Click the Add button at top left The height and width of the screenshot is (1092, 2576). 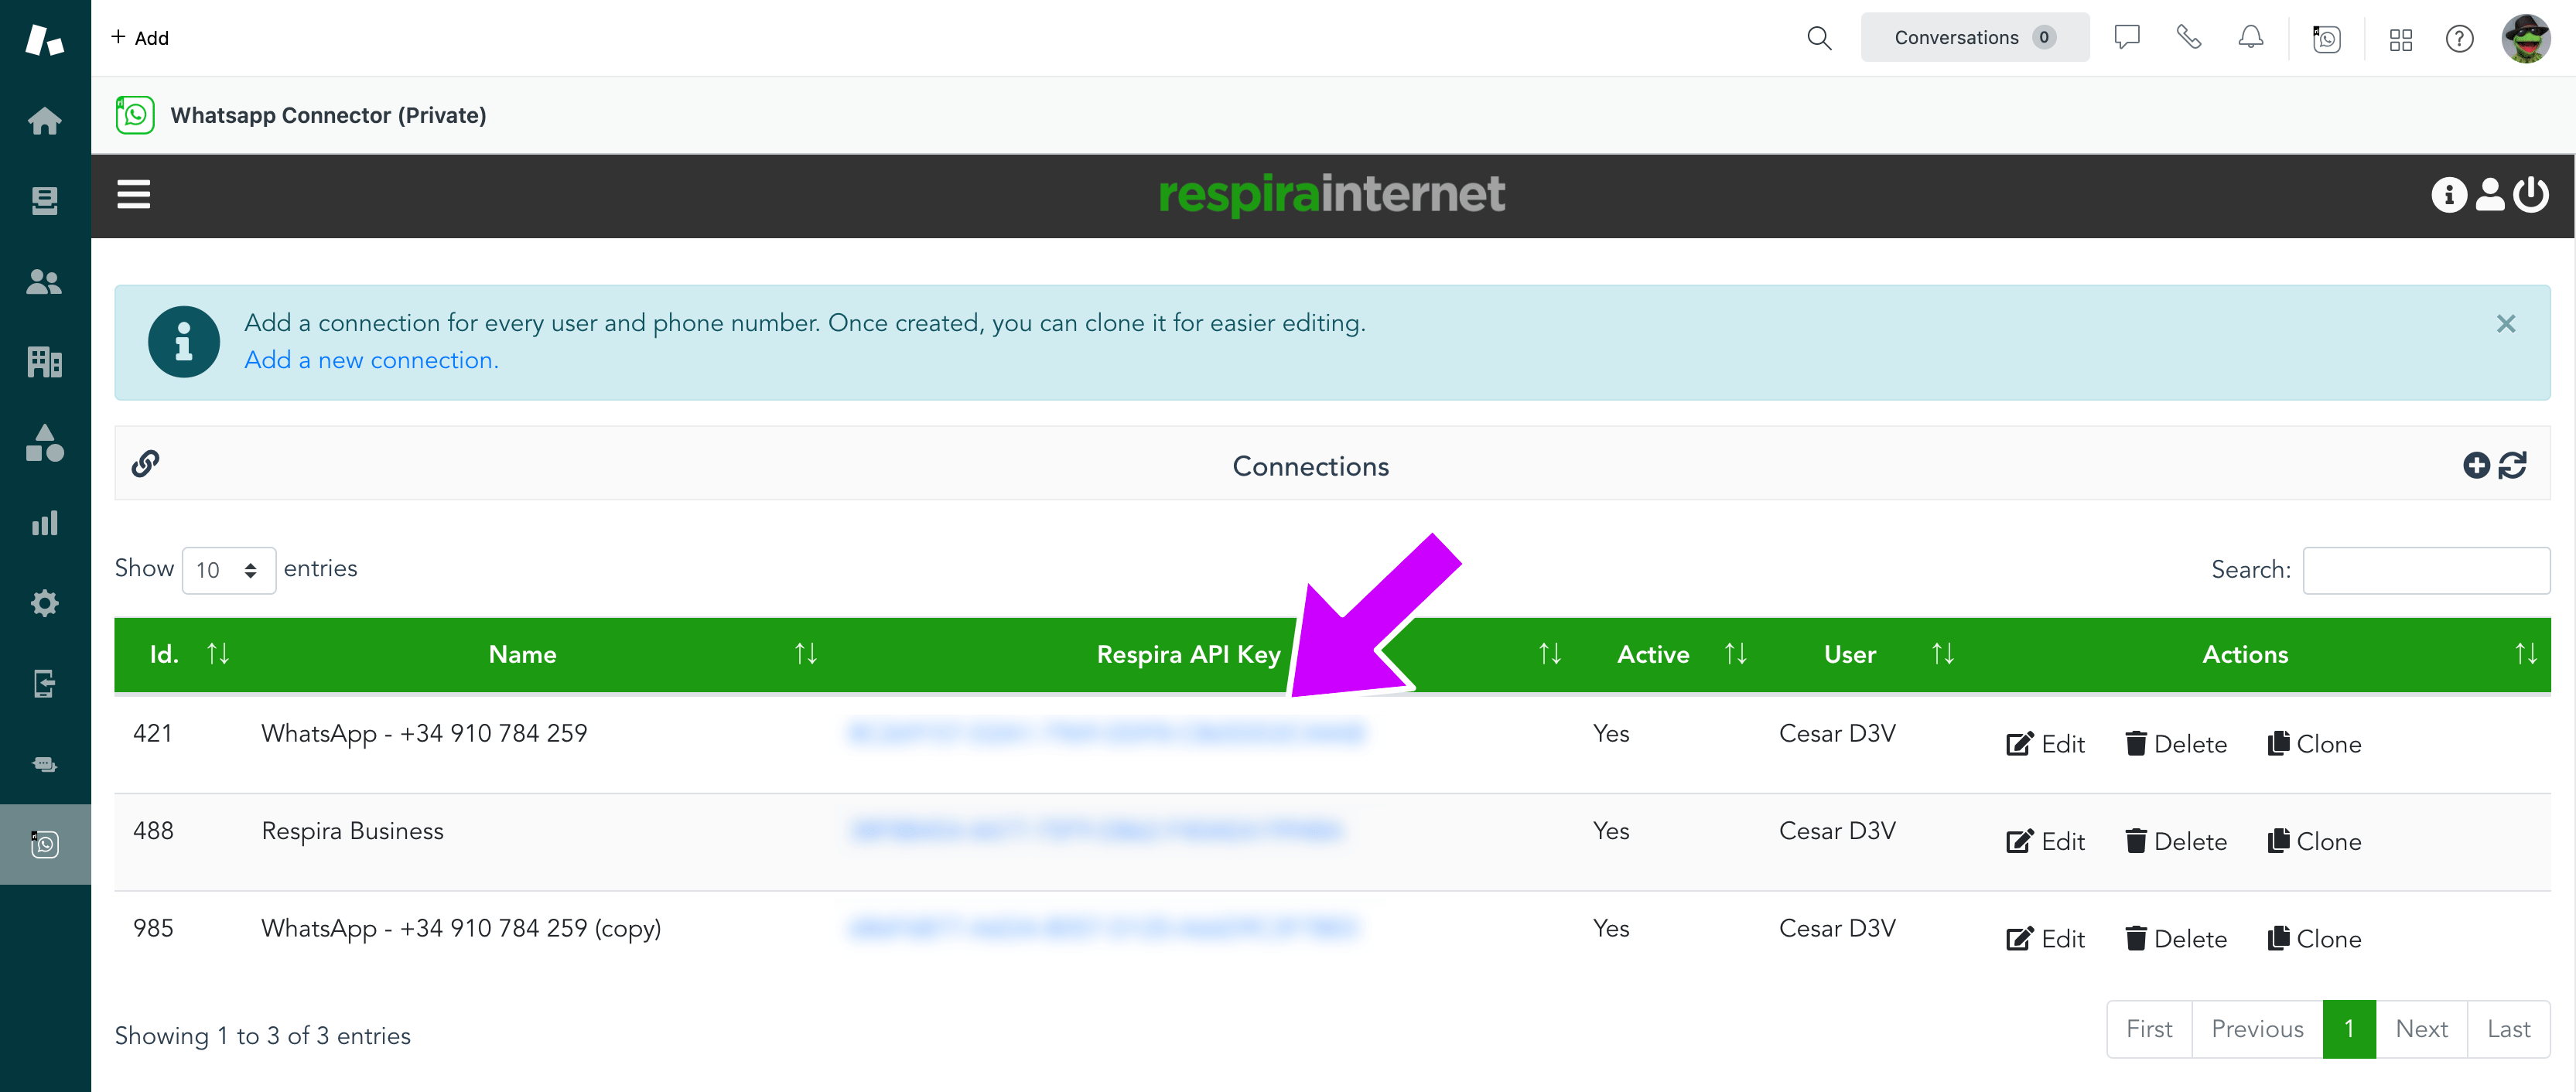click(140, 38)
